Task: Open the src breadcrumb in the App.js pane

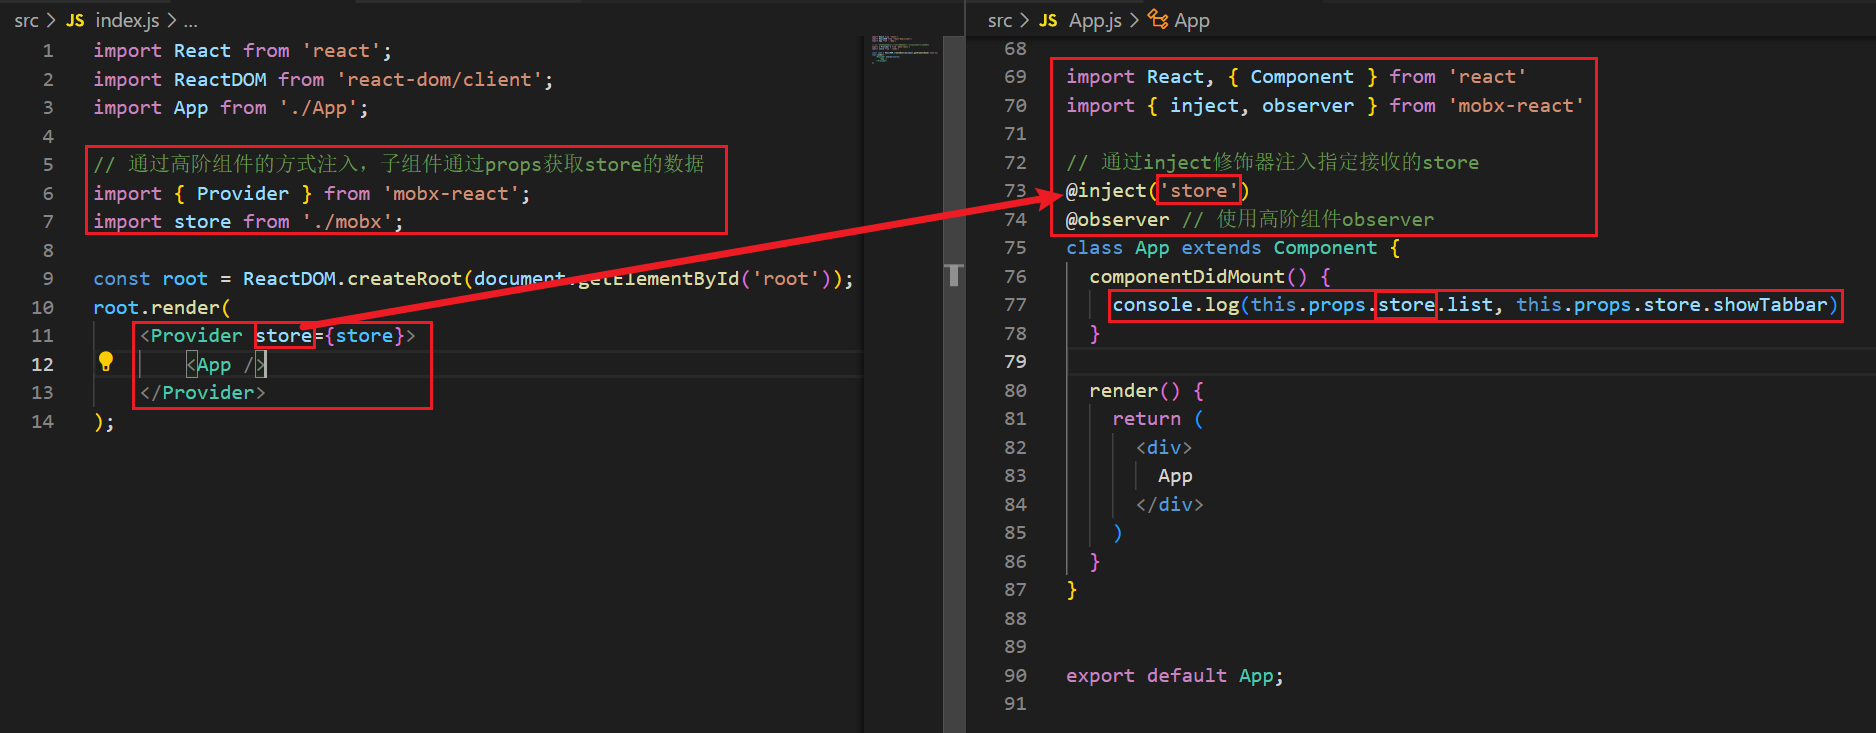Action: click(x=1000, y=20)
